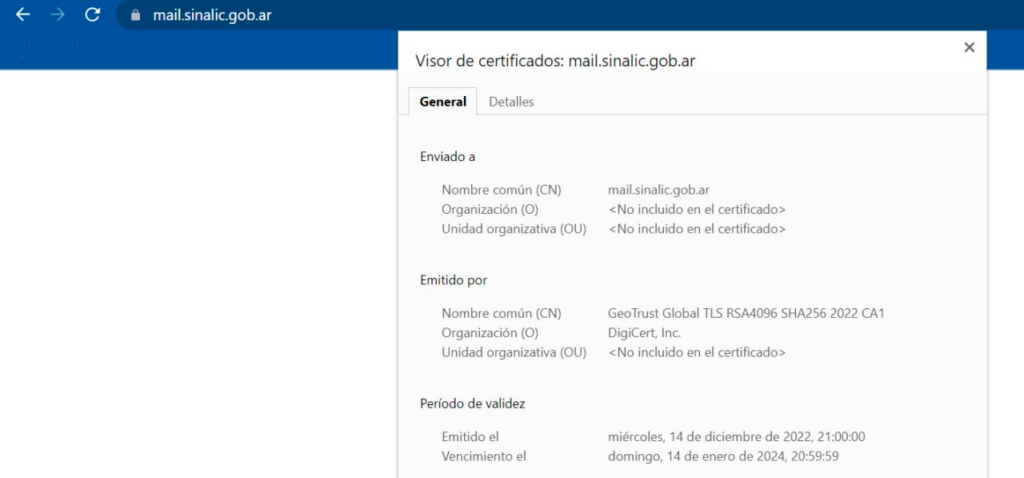
Task: Click the padlock site security icon
Action: pos(136,16)
